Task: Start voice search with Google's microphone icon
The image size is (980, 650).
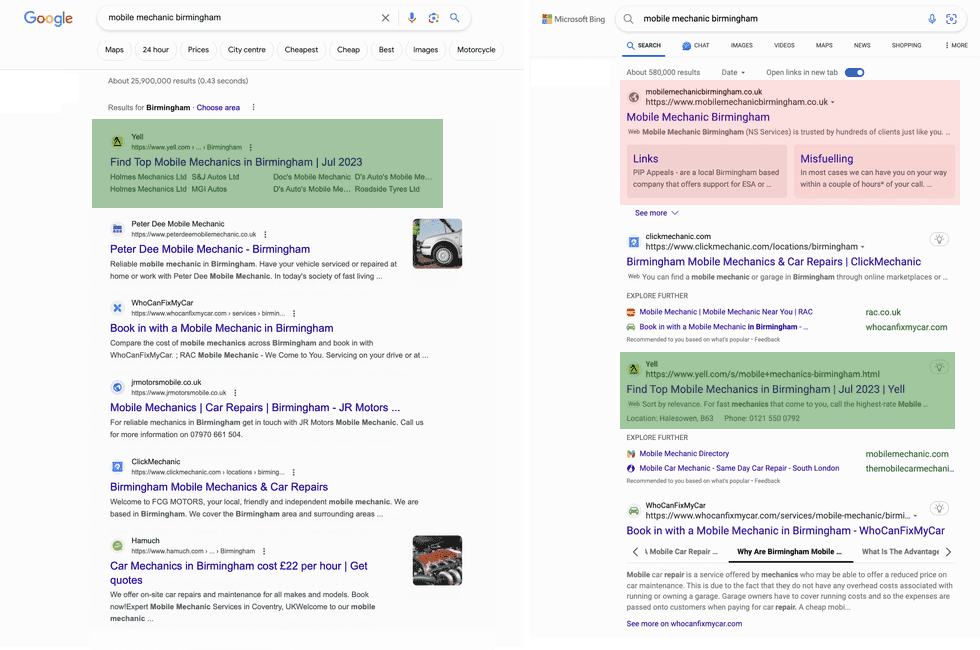Action: pos(413,18)
